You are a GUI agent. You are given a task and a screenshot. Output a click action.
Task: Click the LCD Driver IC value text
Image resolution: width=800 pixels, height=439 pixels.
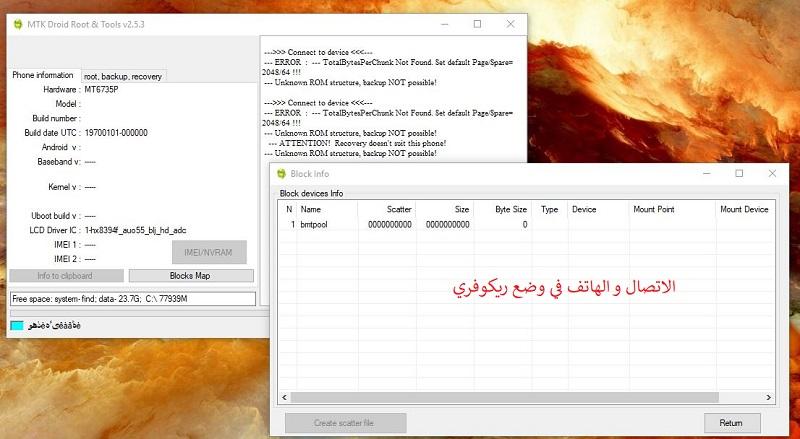135,230
